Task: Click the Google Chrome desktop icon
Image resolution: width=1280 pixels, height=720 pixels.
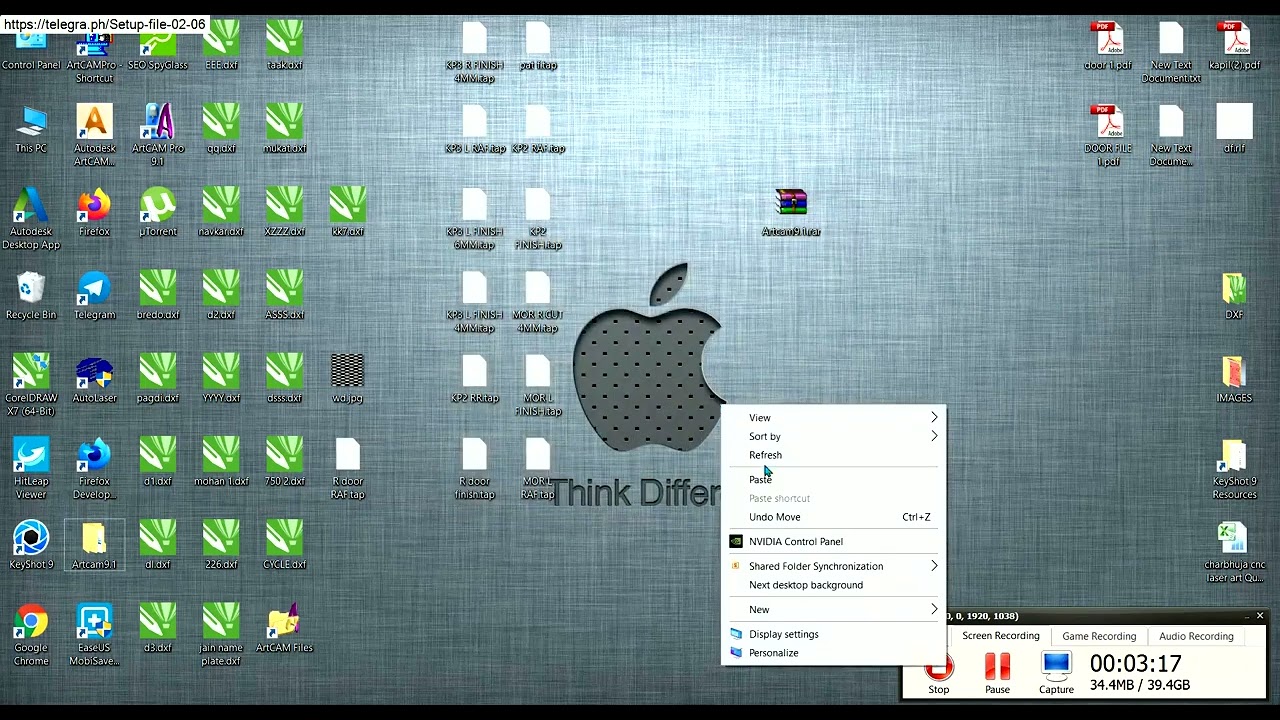Action: [x=31, y=634]
